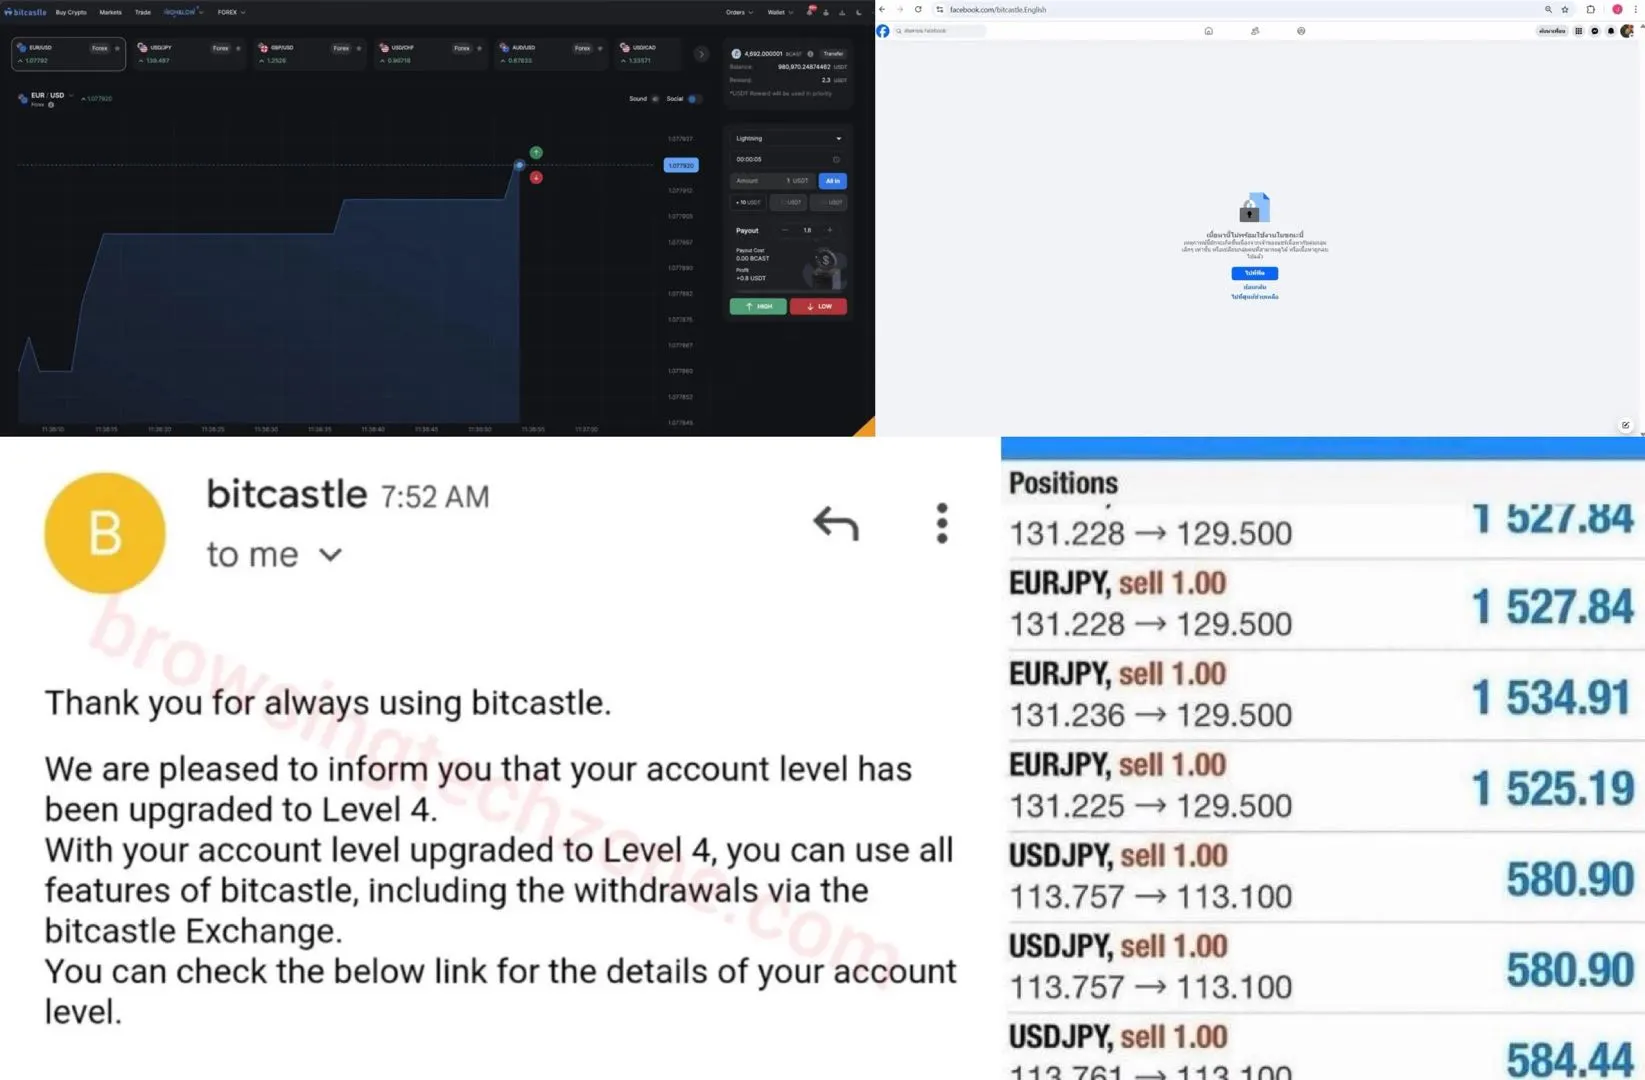Open Facebook Friends icon
Screen dimensions: 1645x1080
click(x=1255, y=31)
